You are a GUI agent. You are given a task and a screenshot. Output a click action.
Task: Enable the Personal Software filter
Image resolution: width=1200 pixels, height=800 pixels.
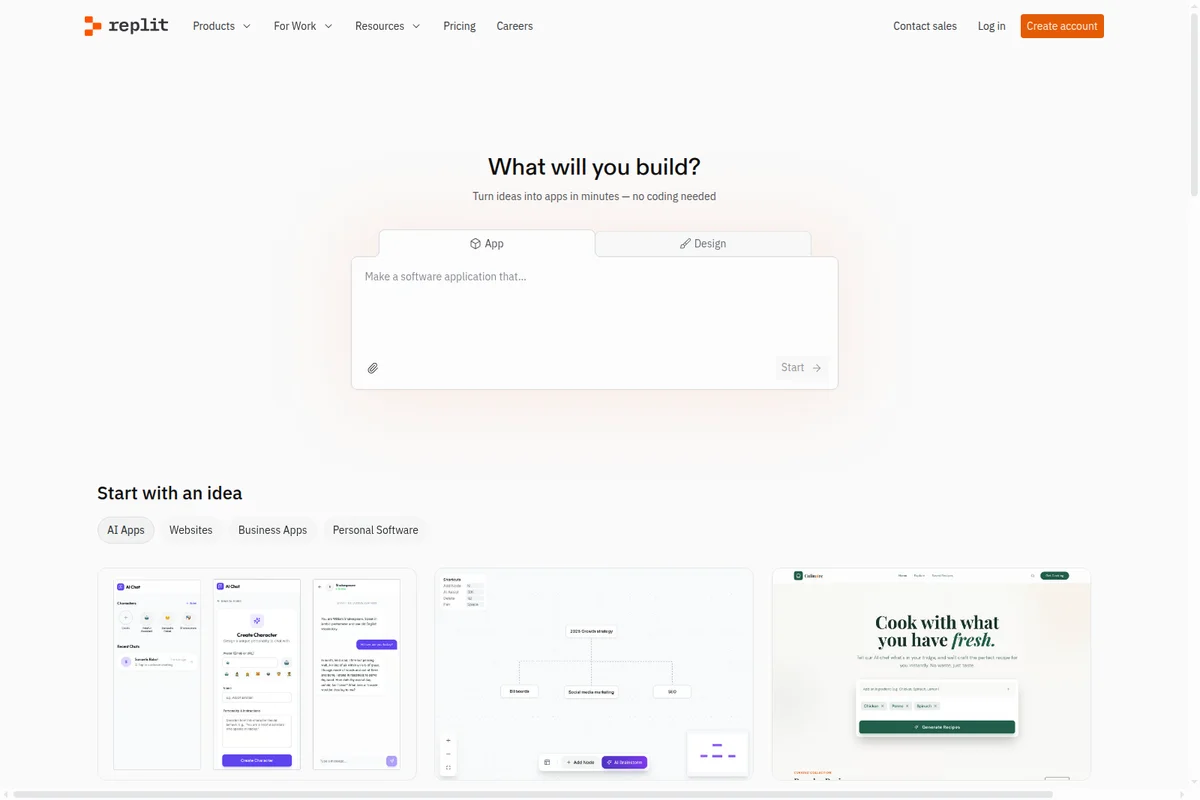[375, 530]
